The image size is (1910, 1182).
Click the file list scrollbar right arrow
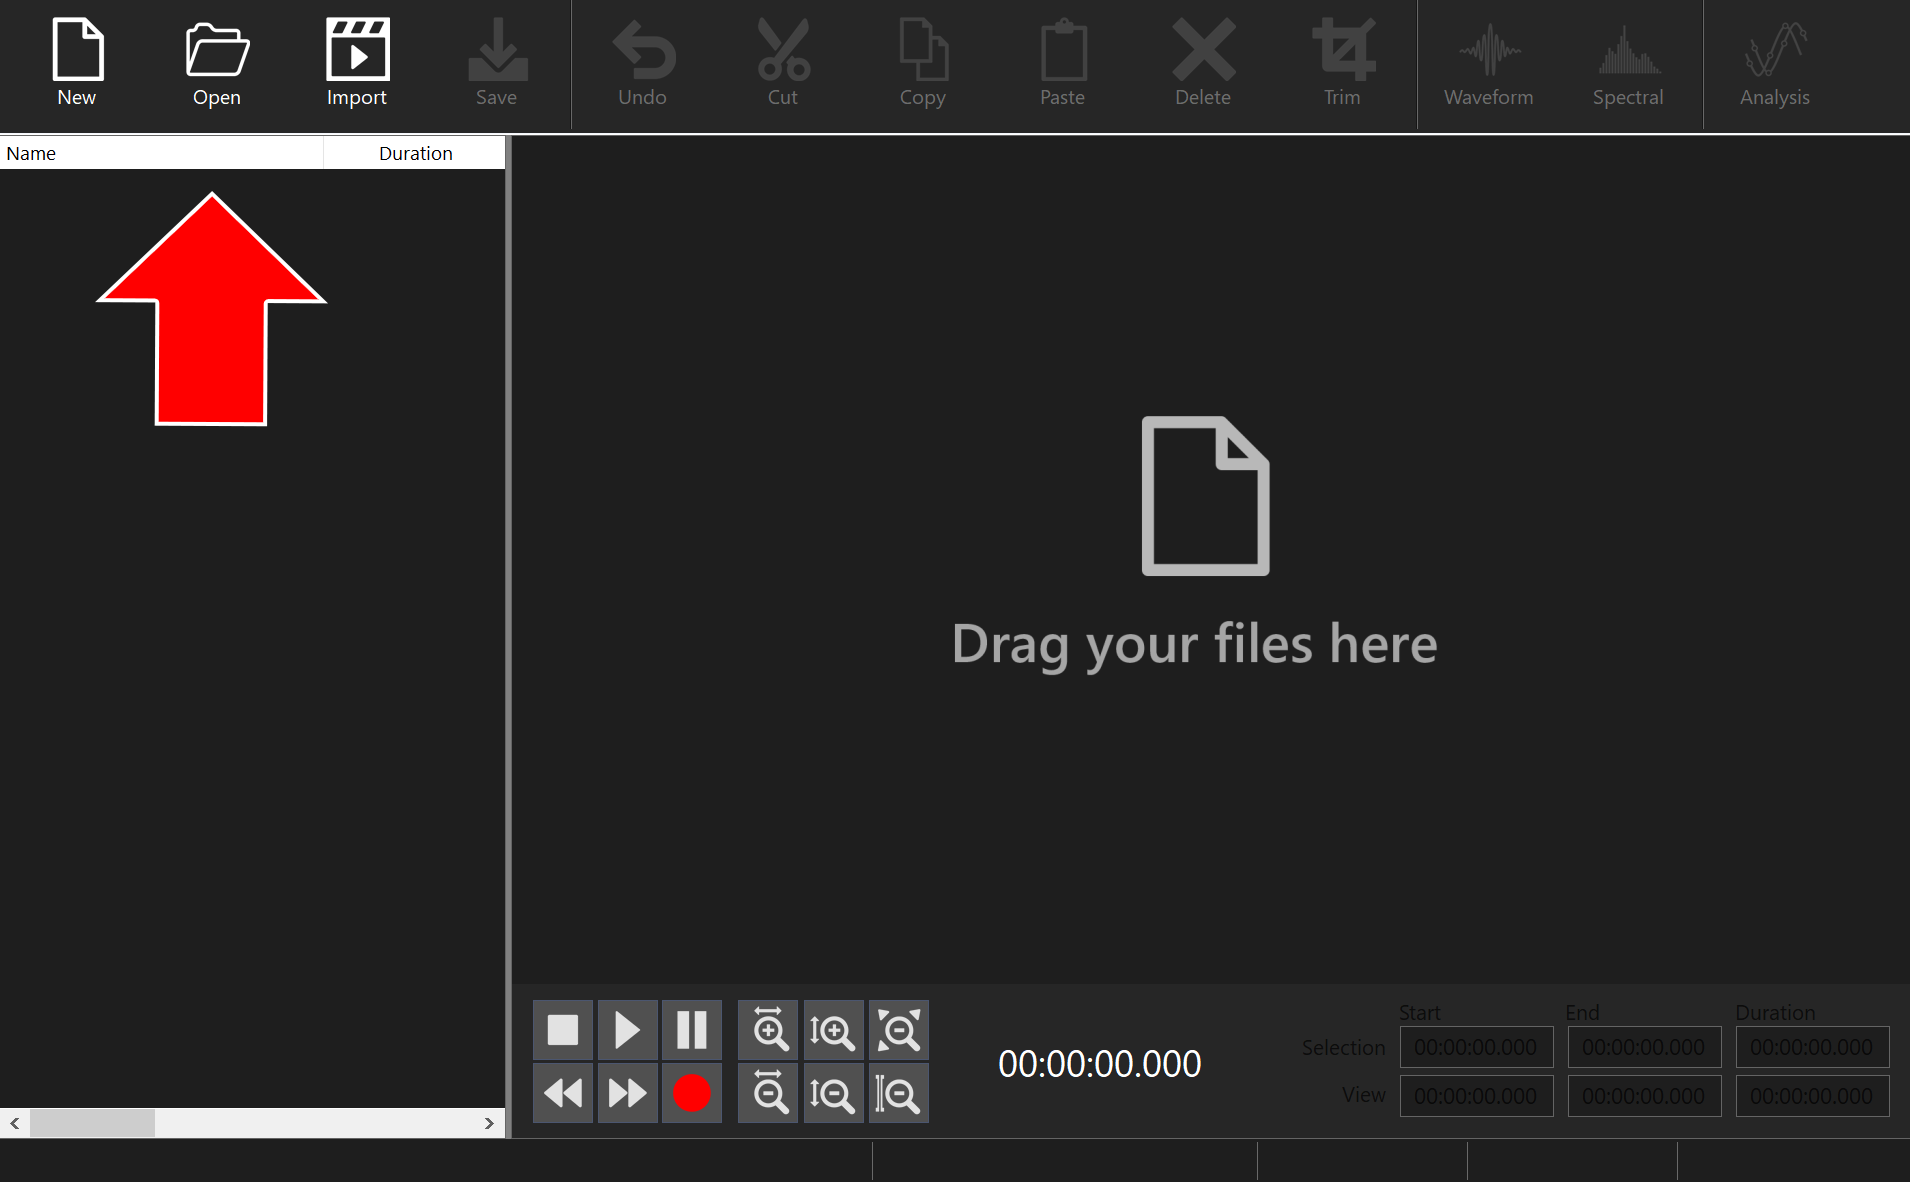click(489, 1123)
